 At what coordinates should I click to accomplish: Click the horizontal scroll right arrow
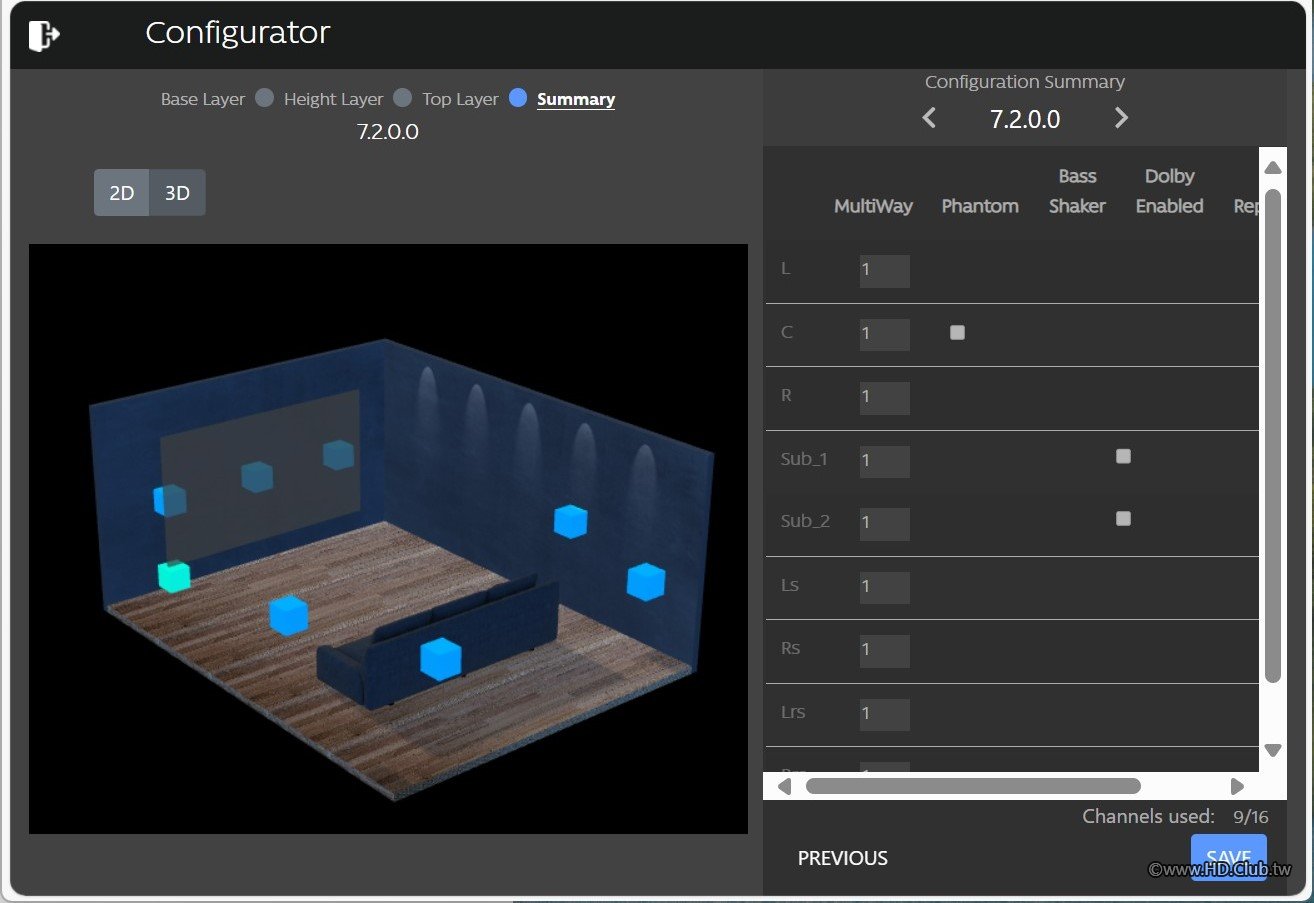pos(1237,786)
